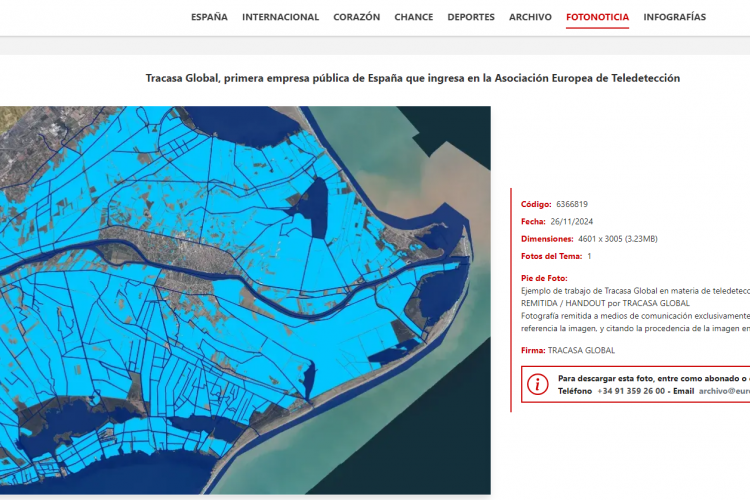Select the CHANCE menu item
The height and width of the screenshot is (500, 750).
click(414, 17)
